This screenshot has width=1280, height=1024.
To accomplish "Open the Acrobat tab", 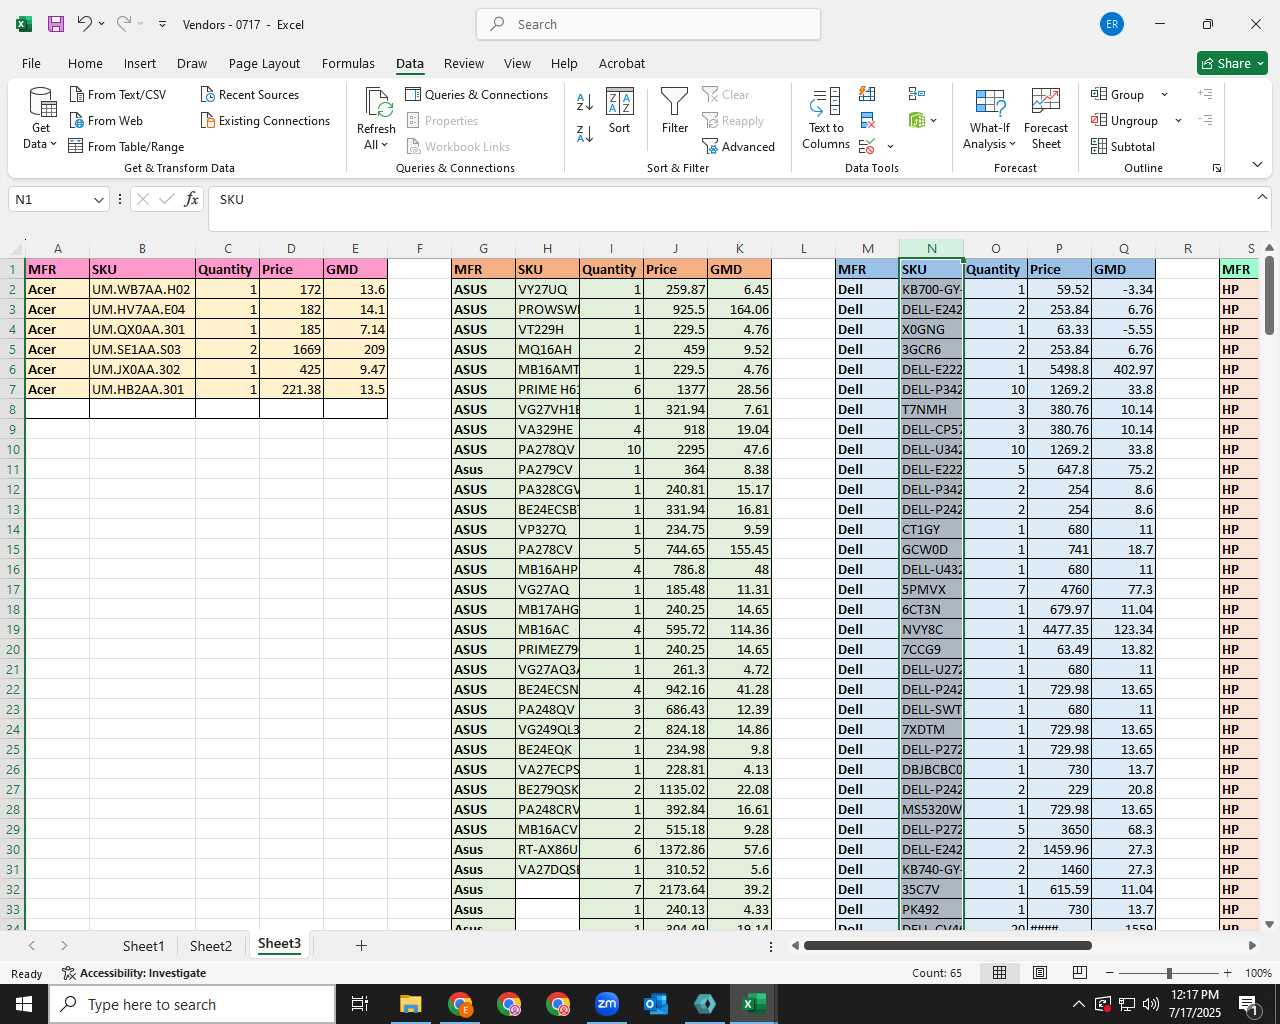I will [x=622, y=63].
